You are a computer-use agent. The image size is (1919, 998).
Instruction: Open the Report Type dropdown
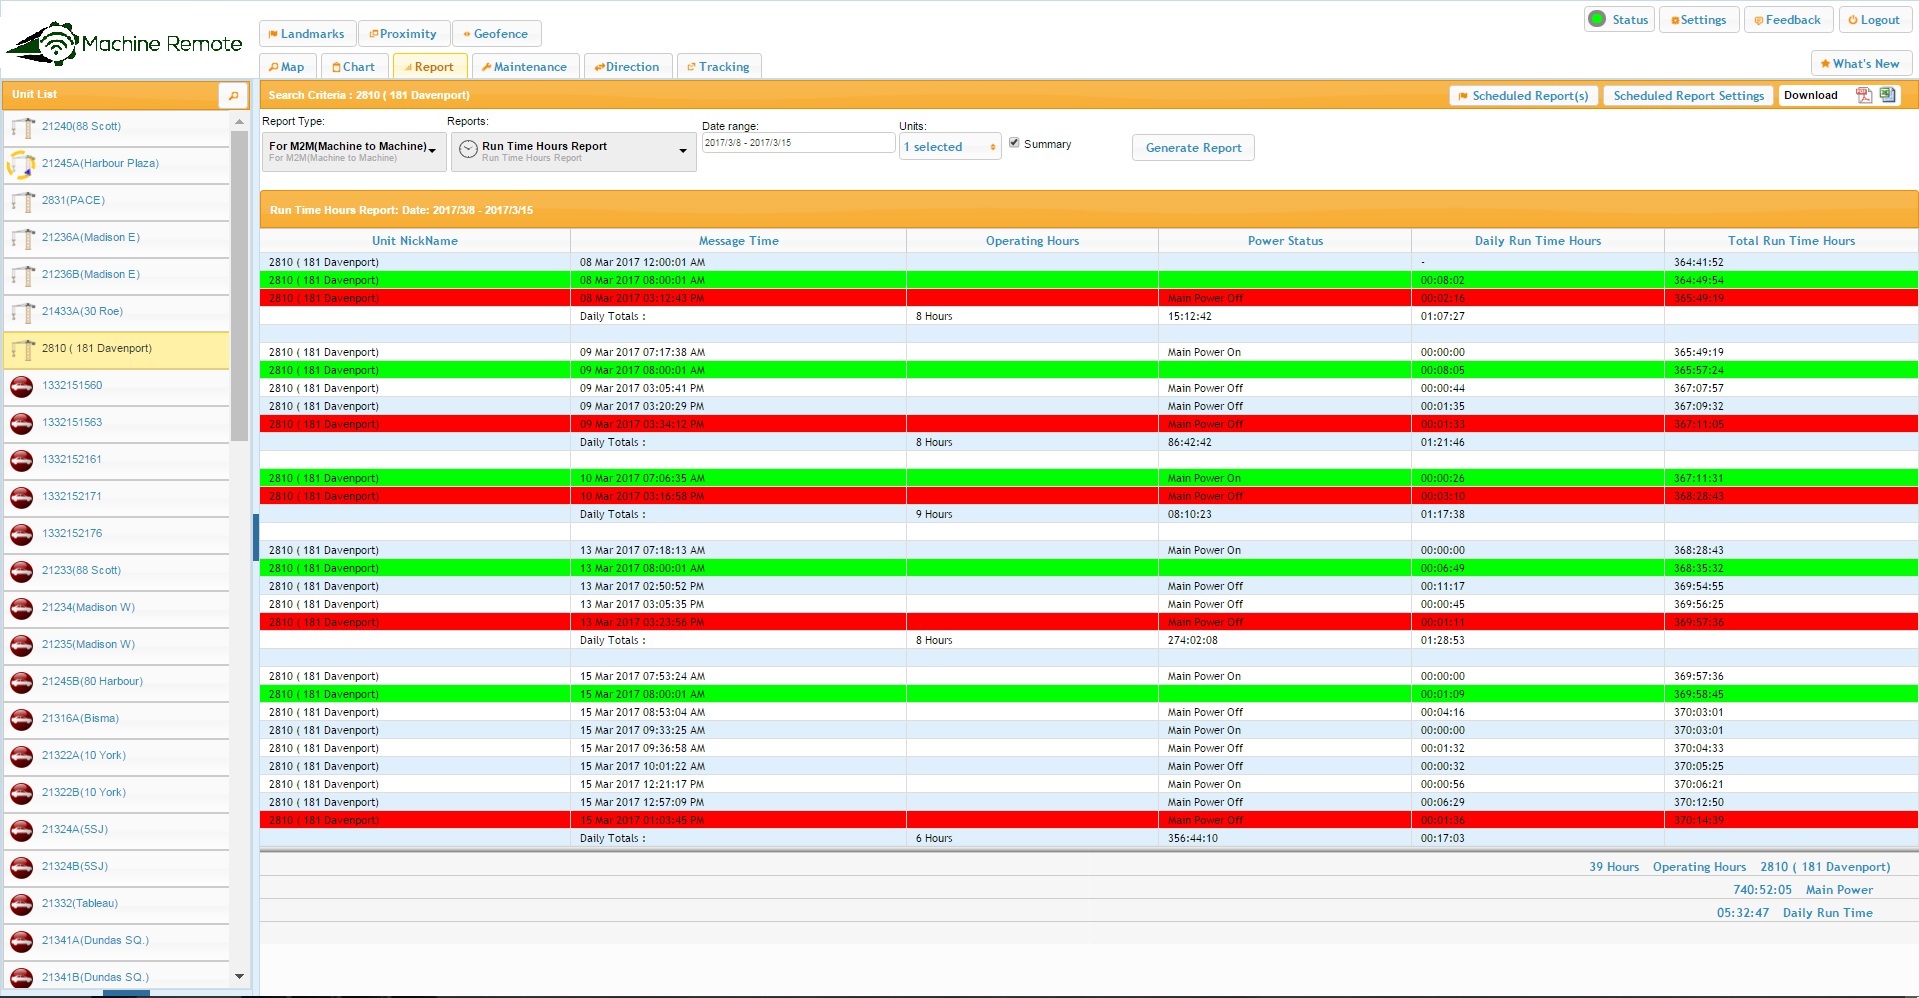(353, 151)
